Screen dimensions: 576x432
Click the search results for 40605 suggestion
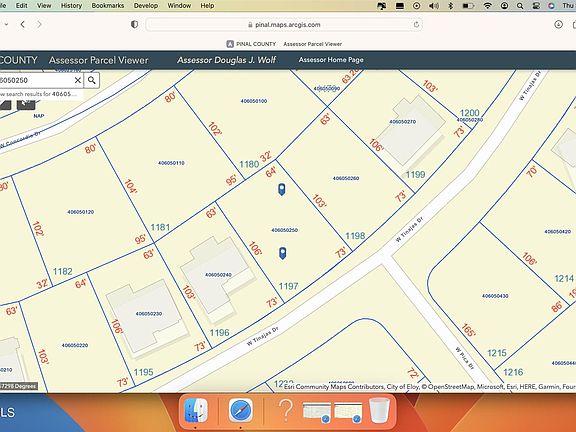(x=39, y=94)
